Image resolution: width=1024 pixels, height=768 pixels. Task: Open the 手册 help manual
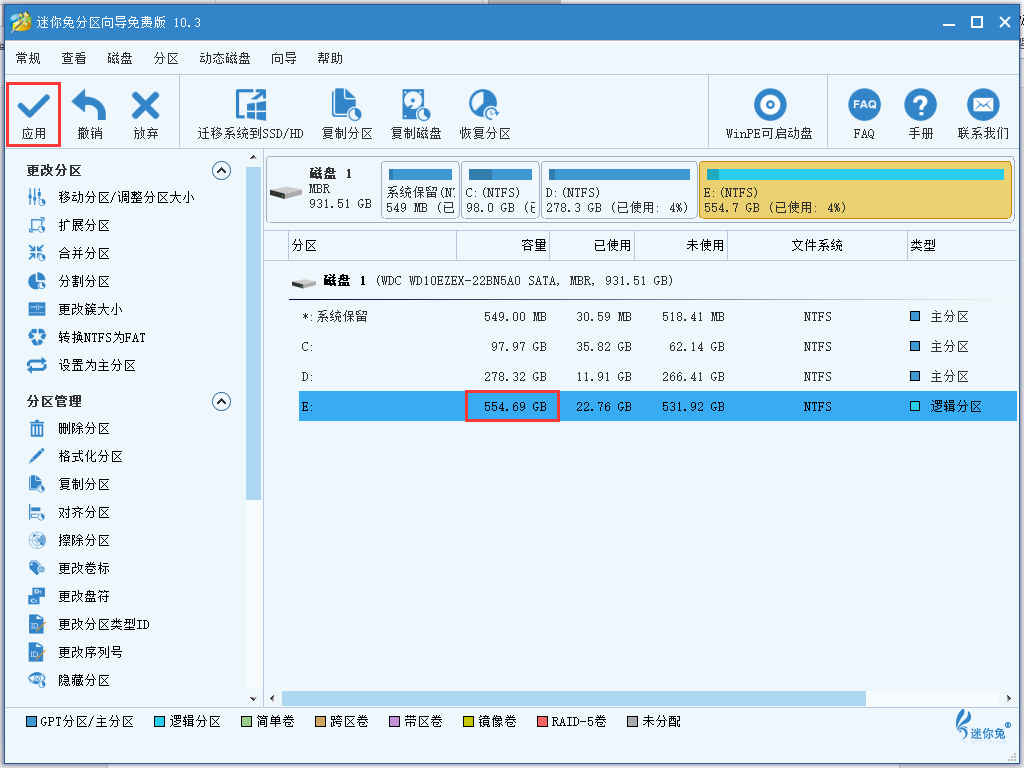(x=920, y=114)
